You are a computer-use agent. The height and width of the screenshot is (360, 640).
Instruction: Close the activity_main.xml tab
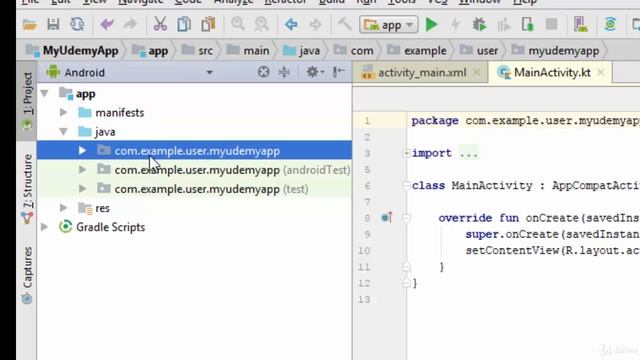pyautogui.click(x=477, y=73)
